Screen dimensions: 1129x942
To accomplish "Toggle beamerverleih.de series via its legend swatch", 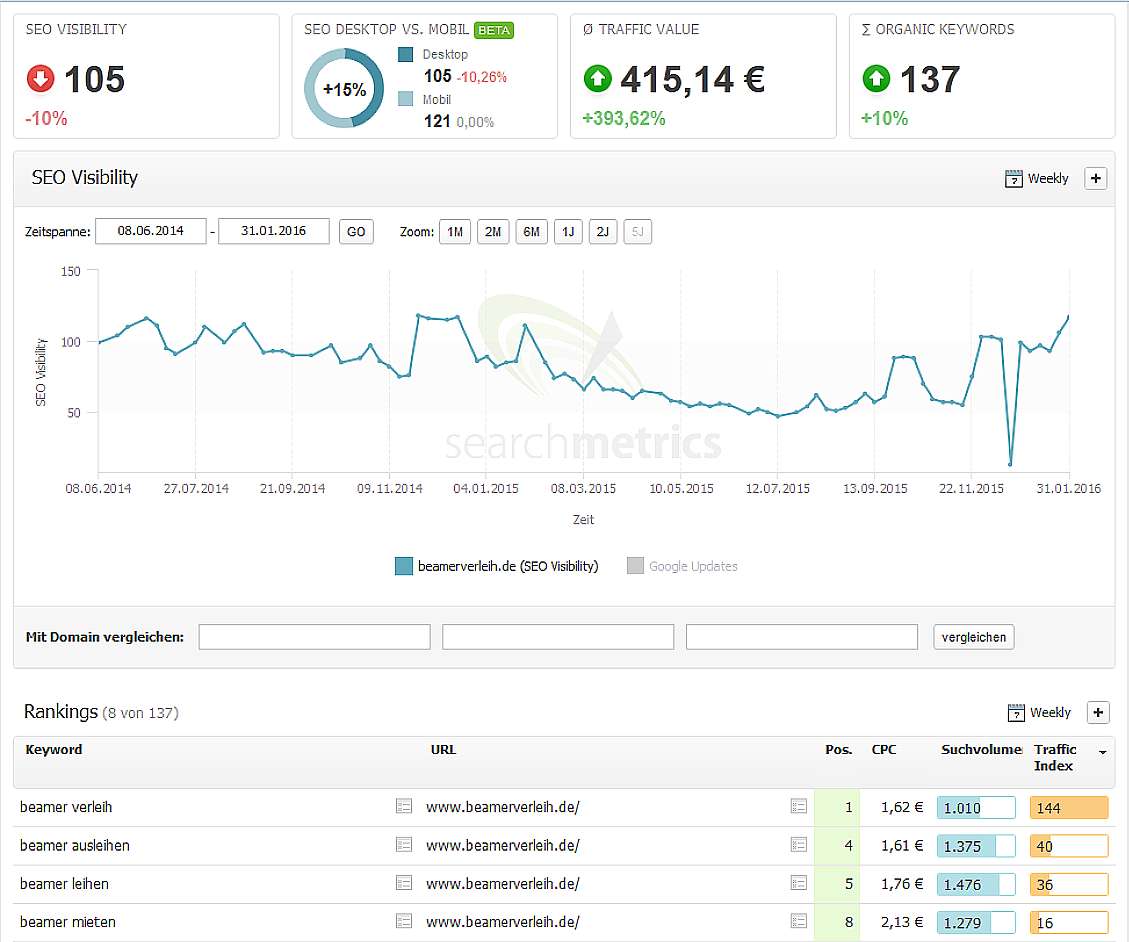I will (404, 566).
